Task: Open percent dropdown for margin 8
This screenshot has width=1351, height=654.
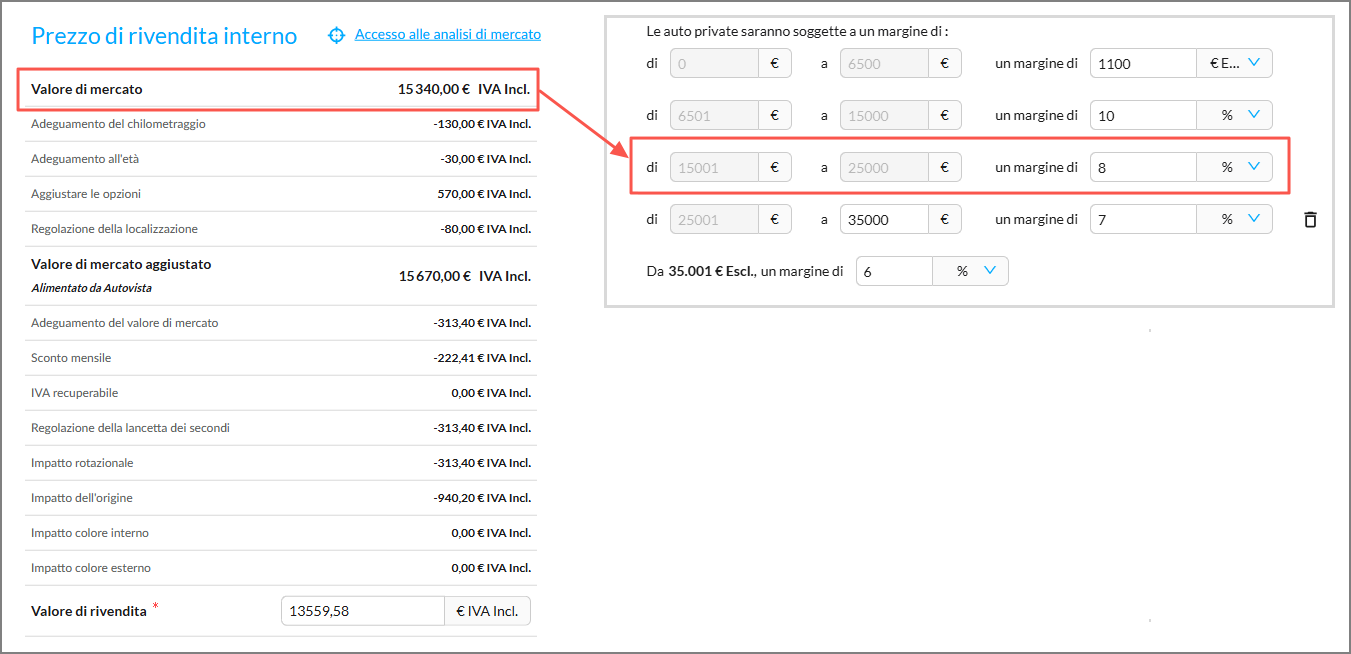Action: coord(1234,168)
